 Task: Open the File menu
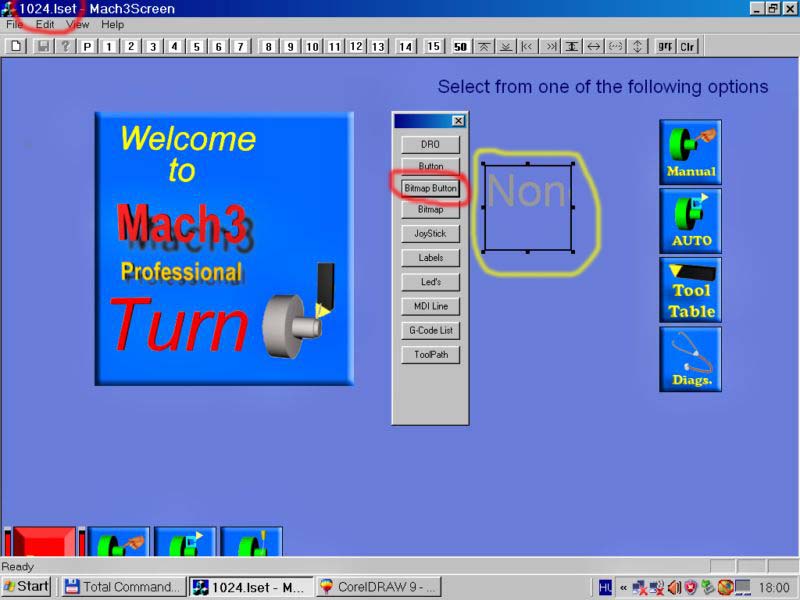14,24
